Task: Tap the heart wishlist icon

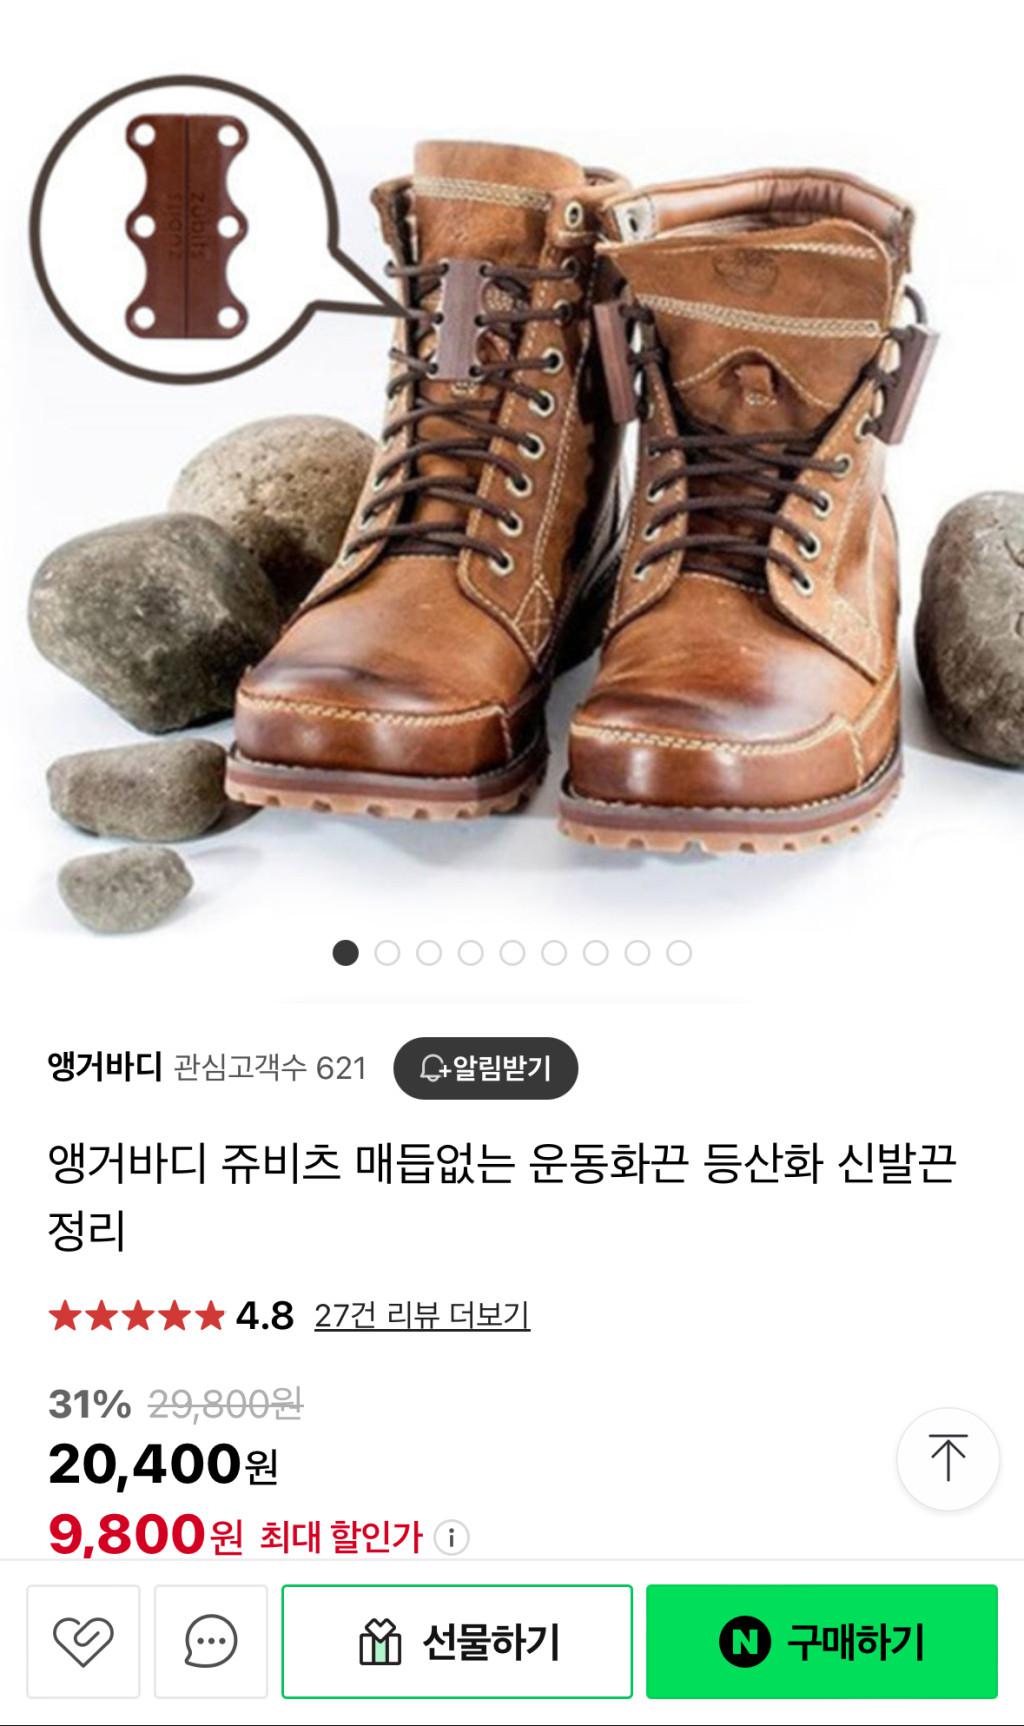Action: [x=83, y=1641]
